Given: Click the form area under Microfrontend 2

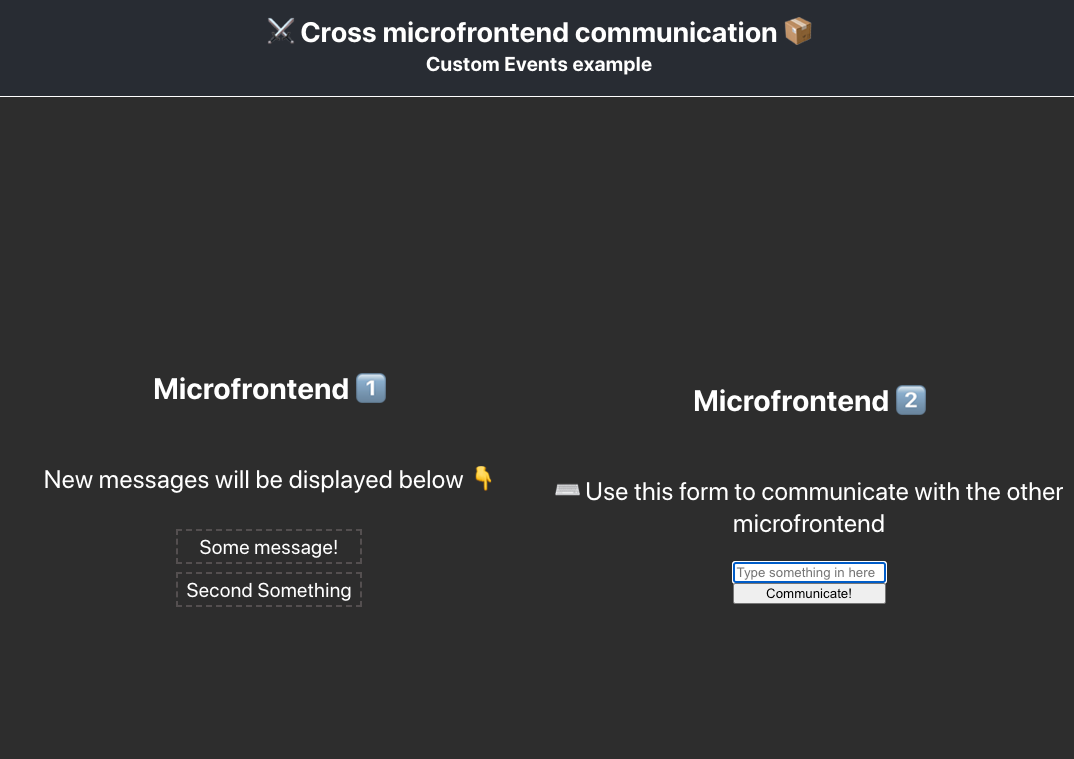Looking at the screenshot, I should [809, 582].
